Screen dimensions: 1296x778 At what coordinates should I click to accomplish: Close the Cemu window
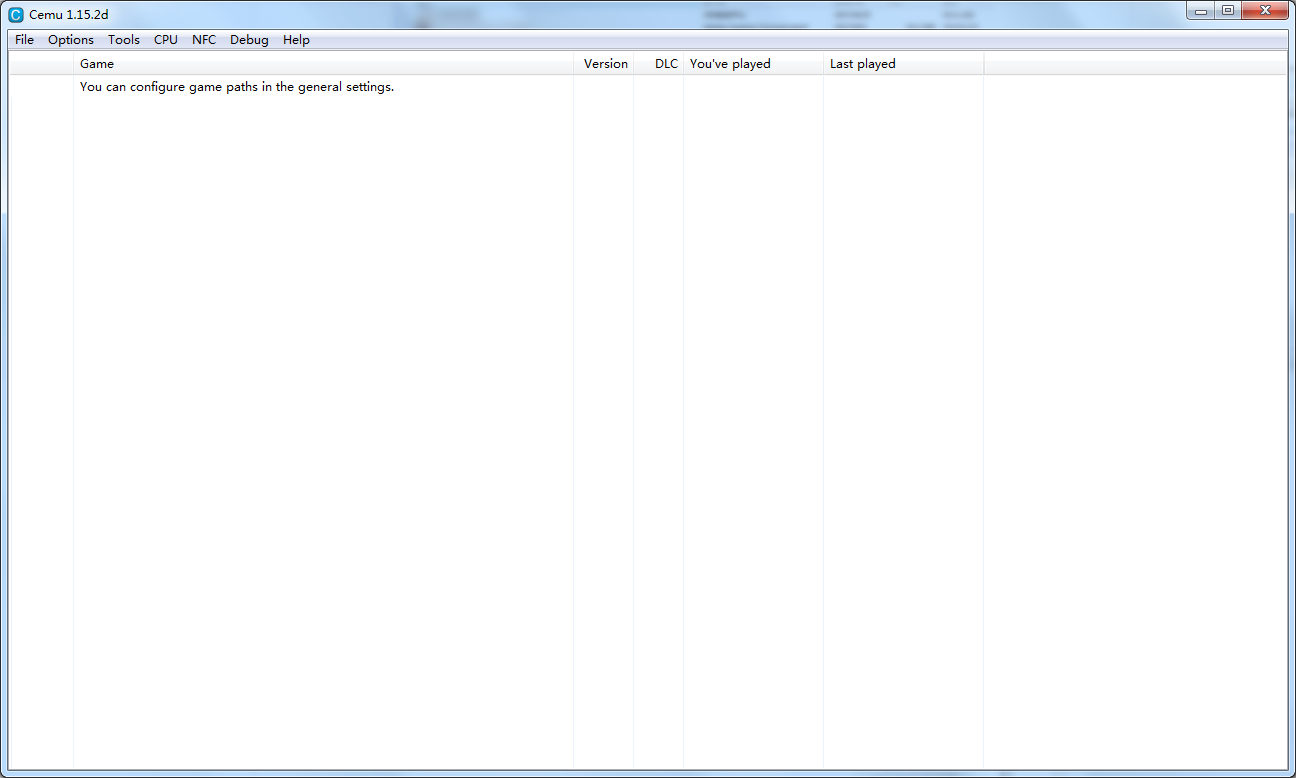click(1265, 11)
